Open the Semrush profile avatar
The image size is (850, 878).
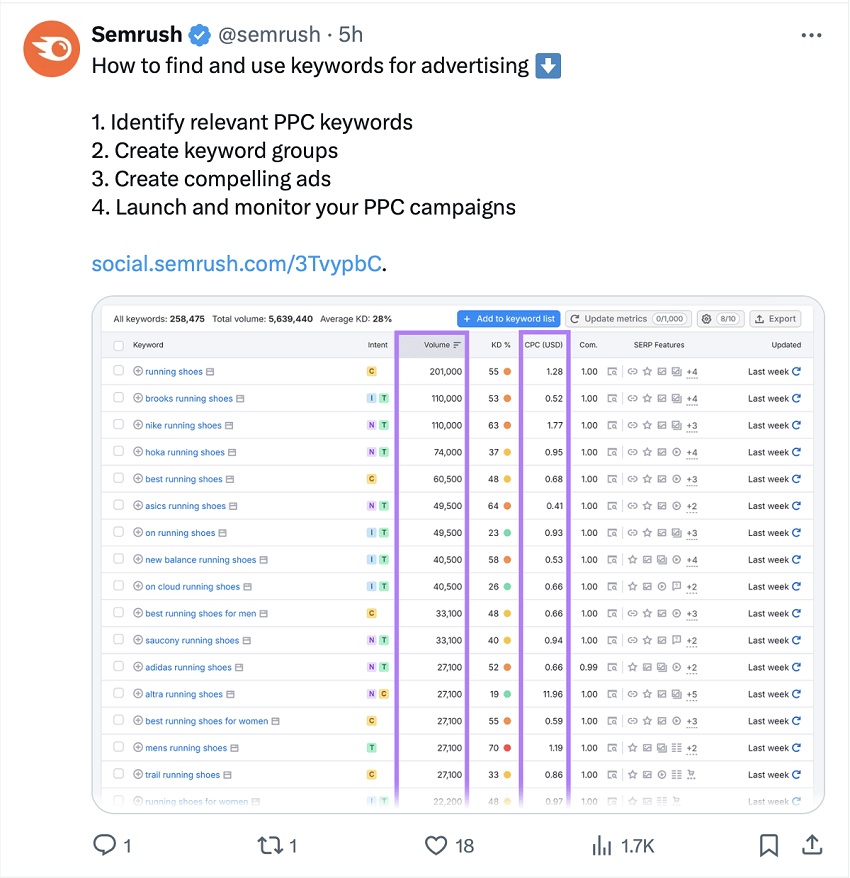coord(52,49)
